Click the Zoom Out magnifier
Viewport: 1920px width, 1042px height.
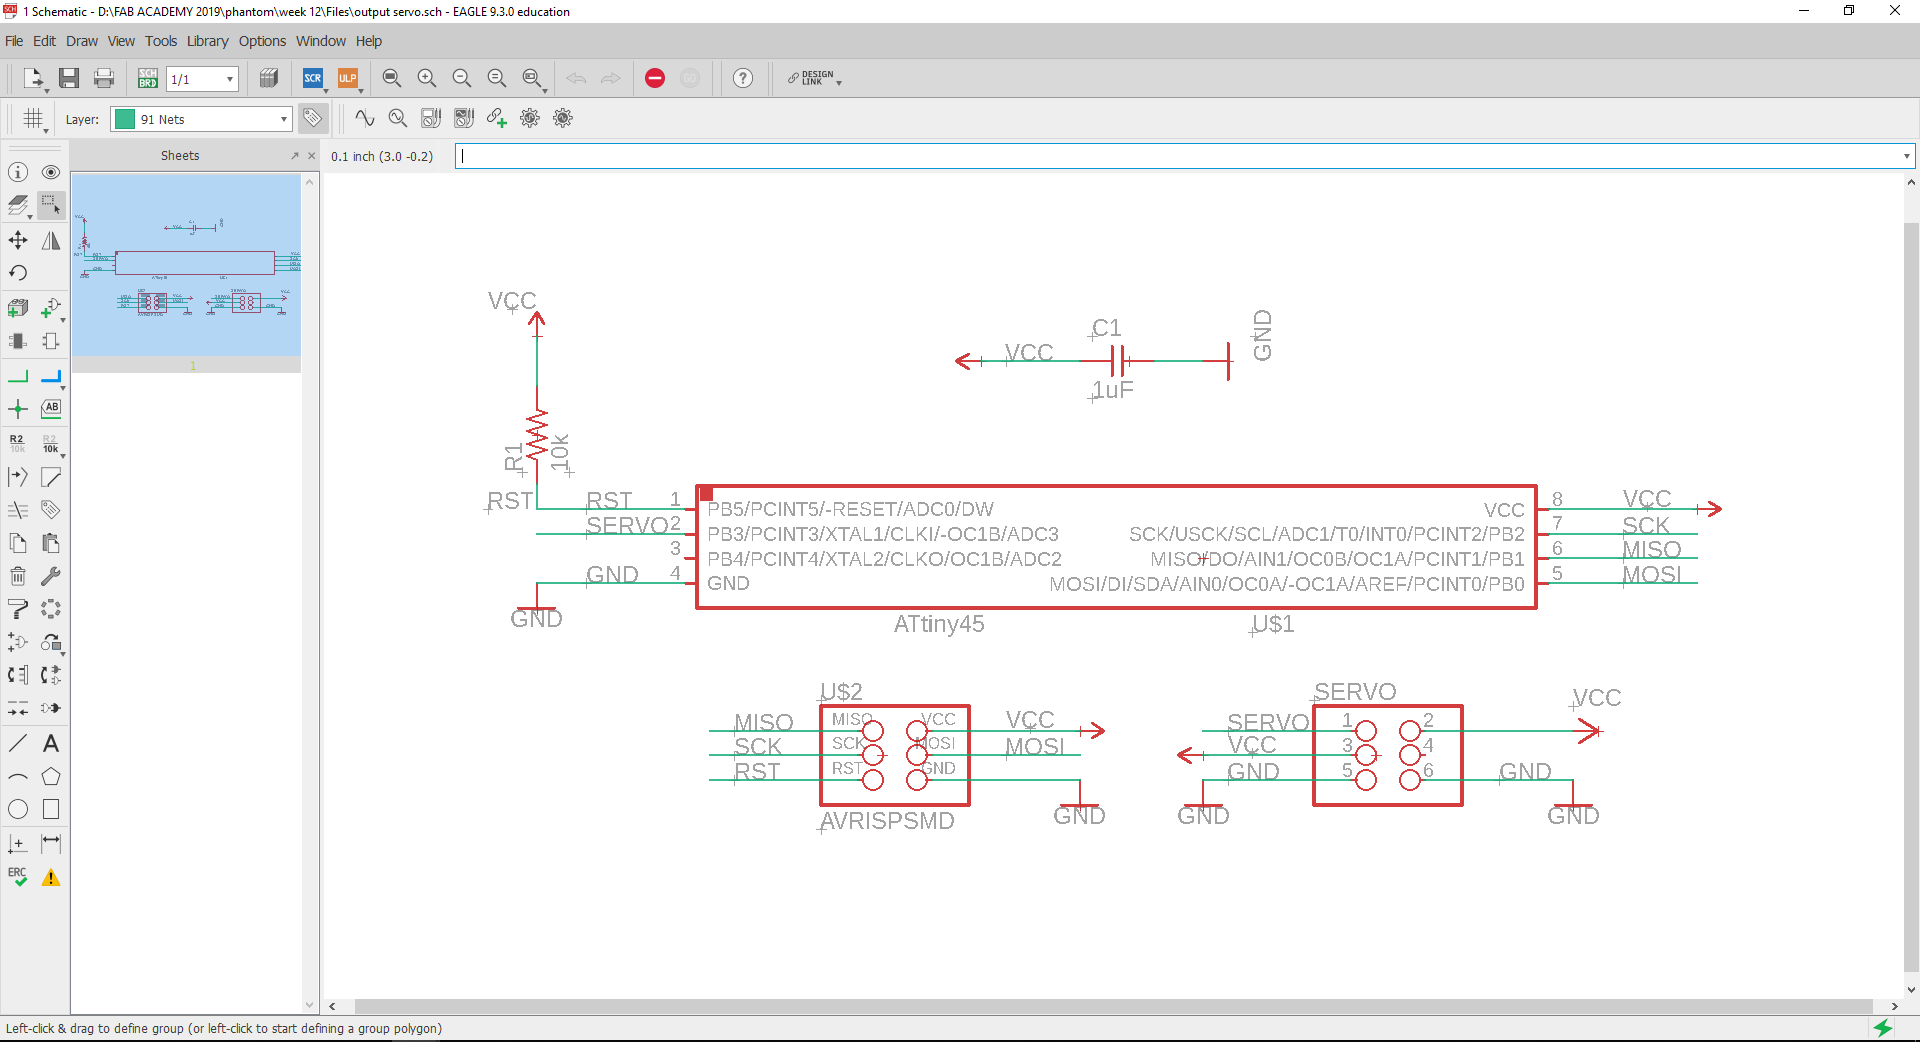pos(462,78)
